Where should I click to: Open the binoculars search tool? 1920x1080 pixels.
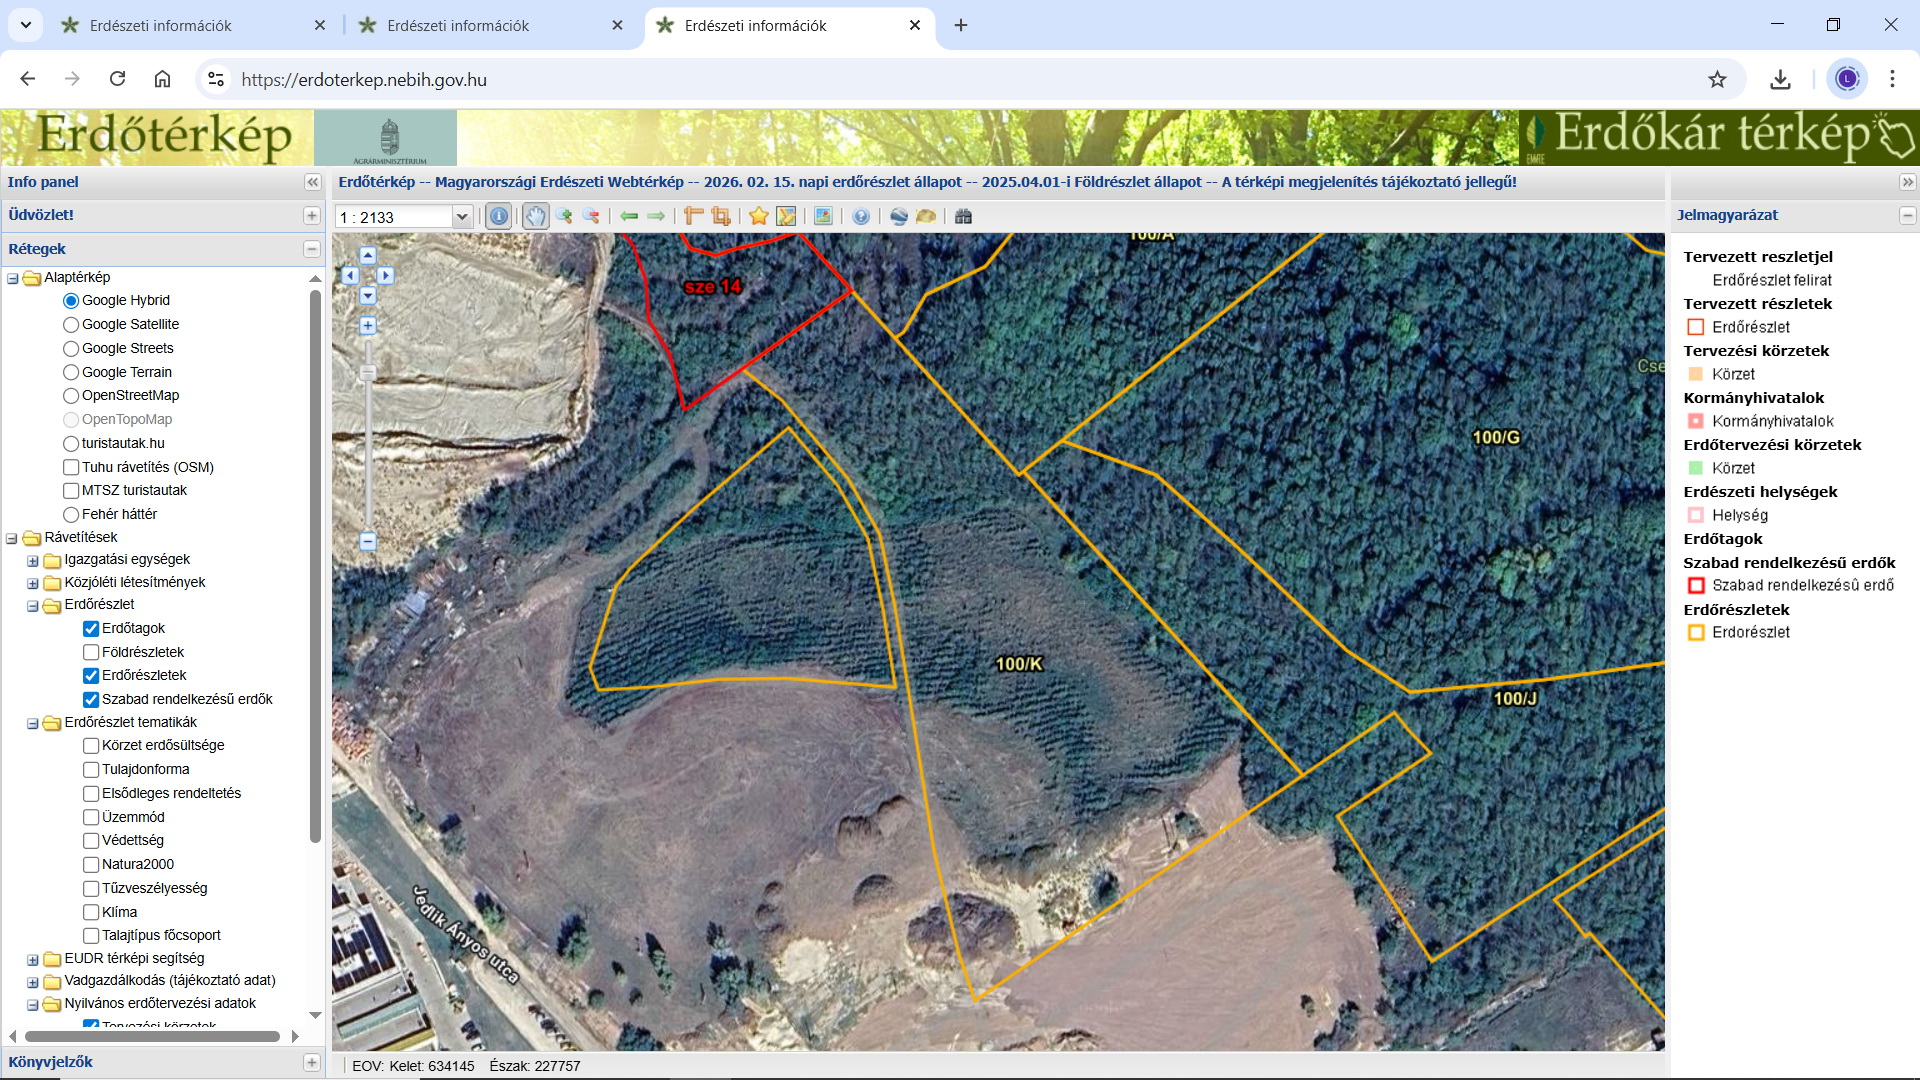point(963,216)
